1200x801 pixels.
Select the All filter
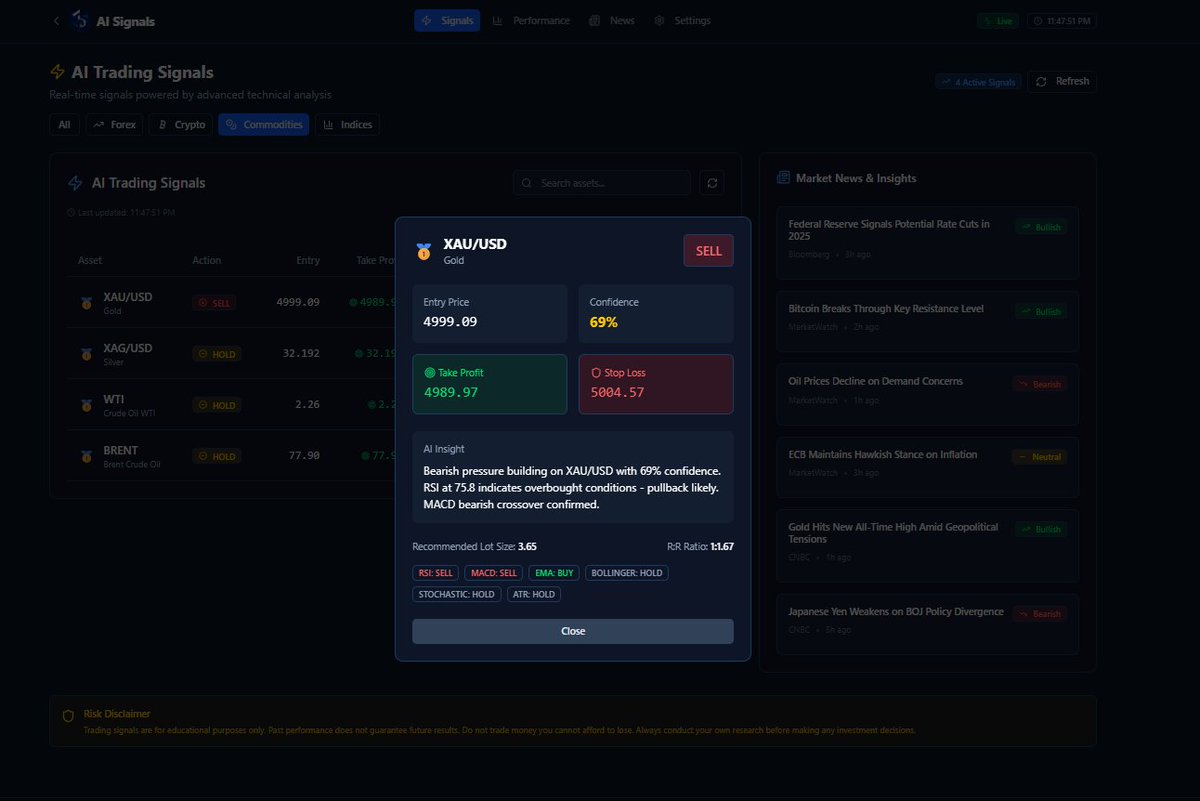[x=64, y=125]
